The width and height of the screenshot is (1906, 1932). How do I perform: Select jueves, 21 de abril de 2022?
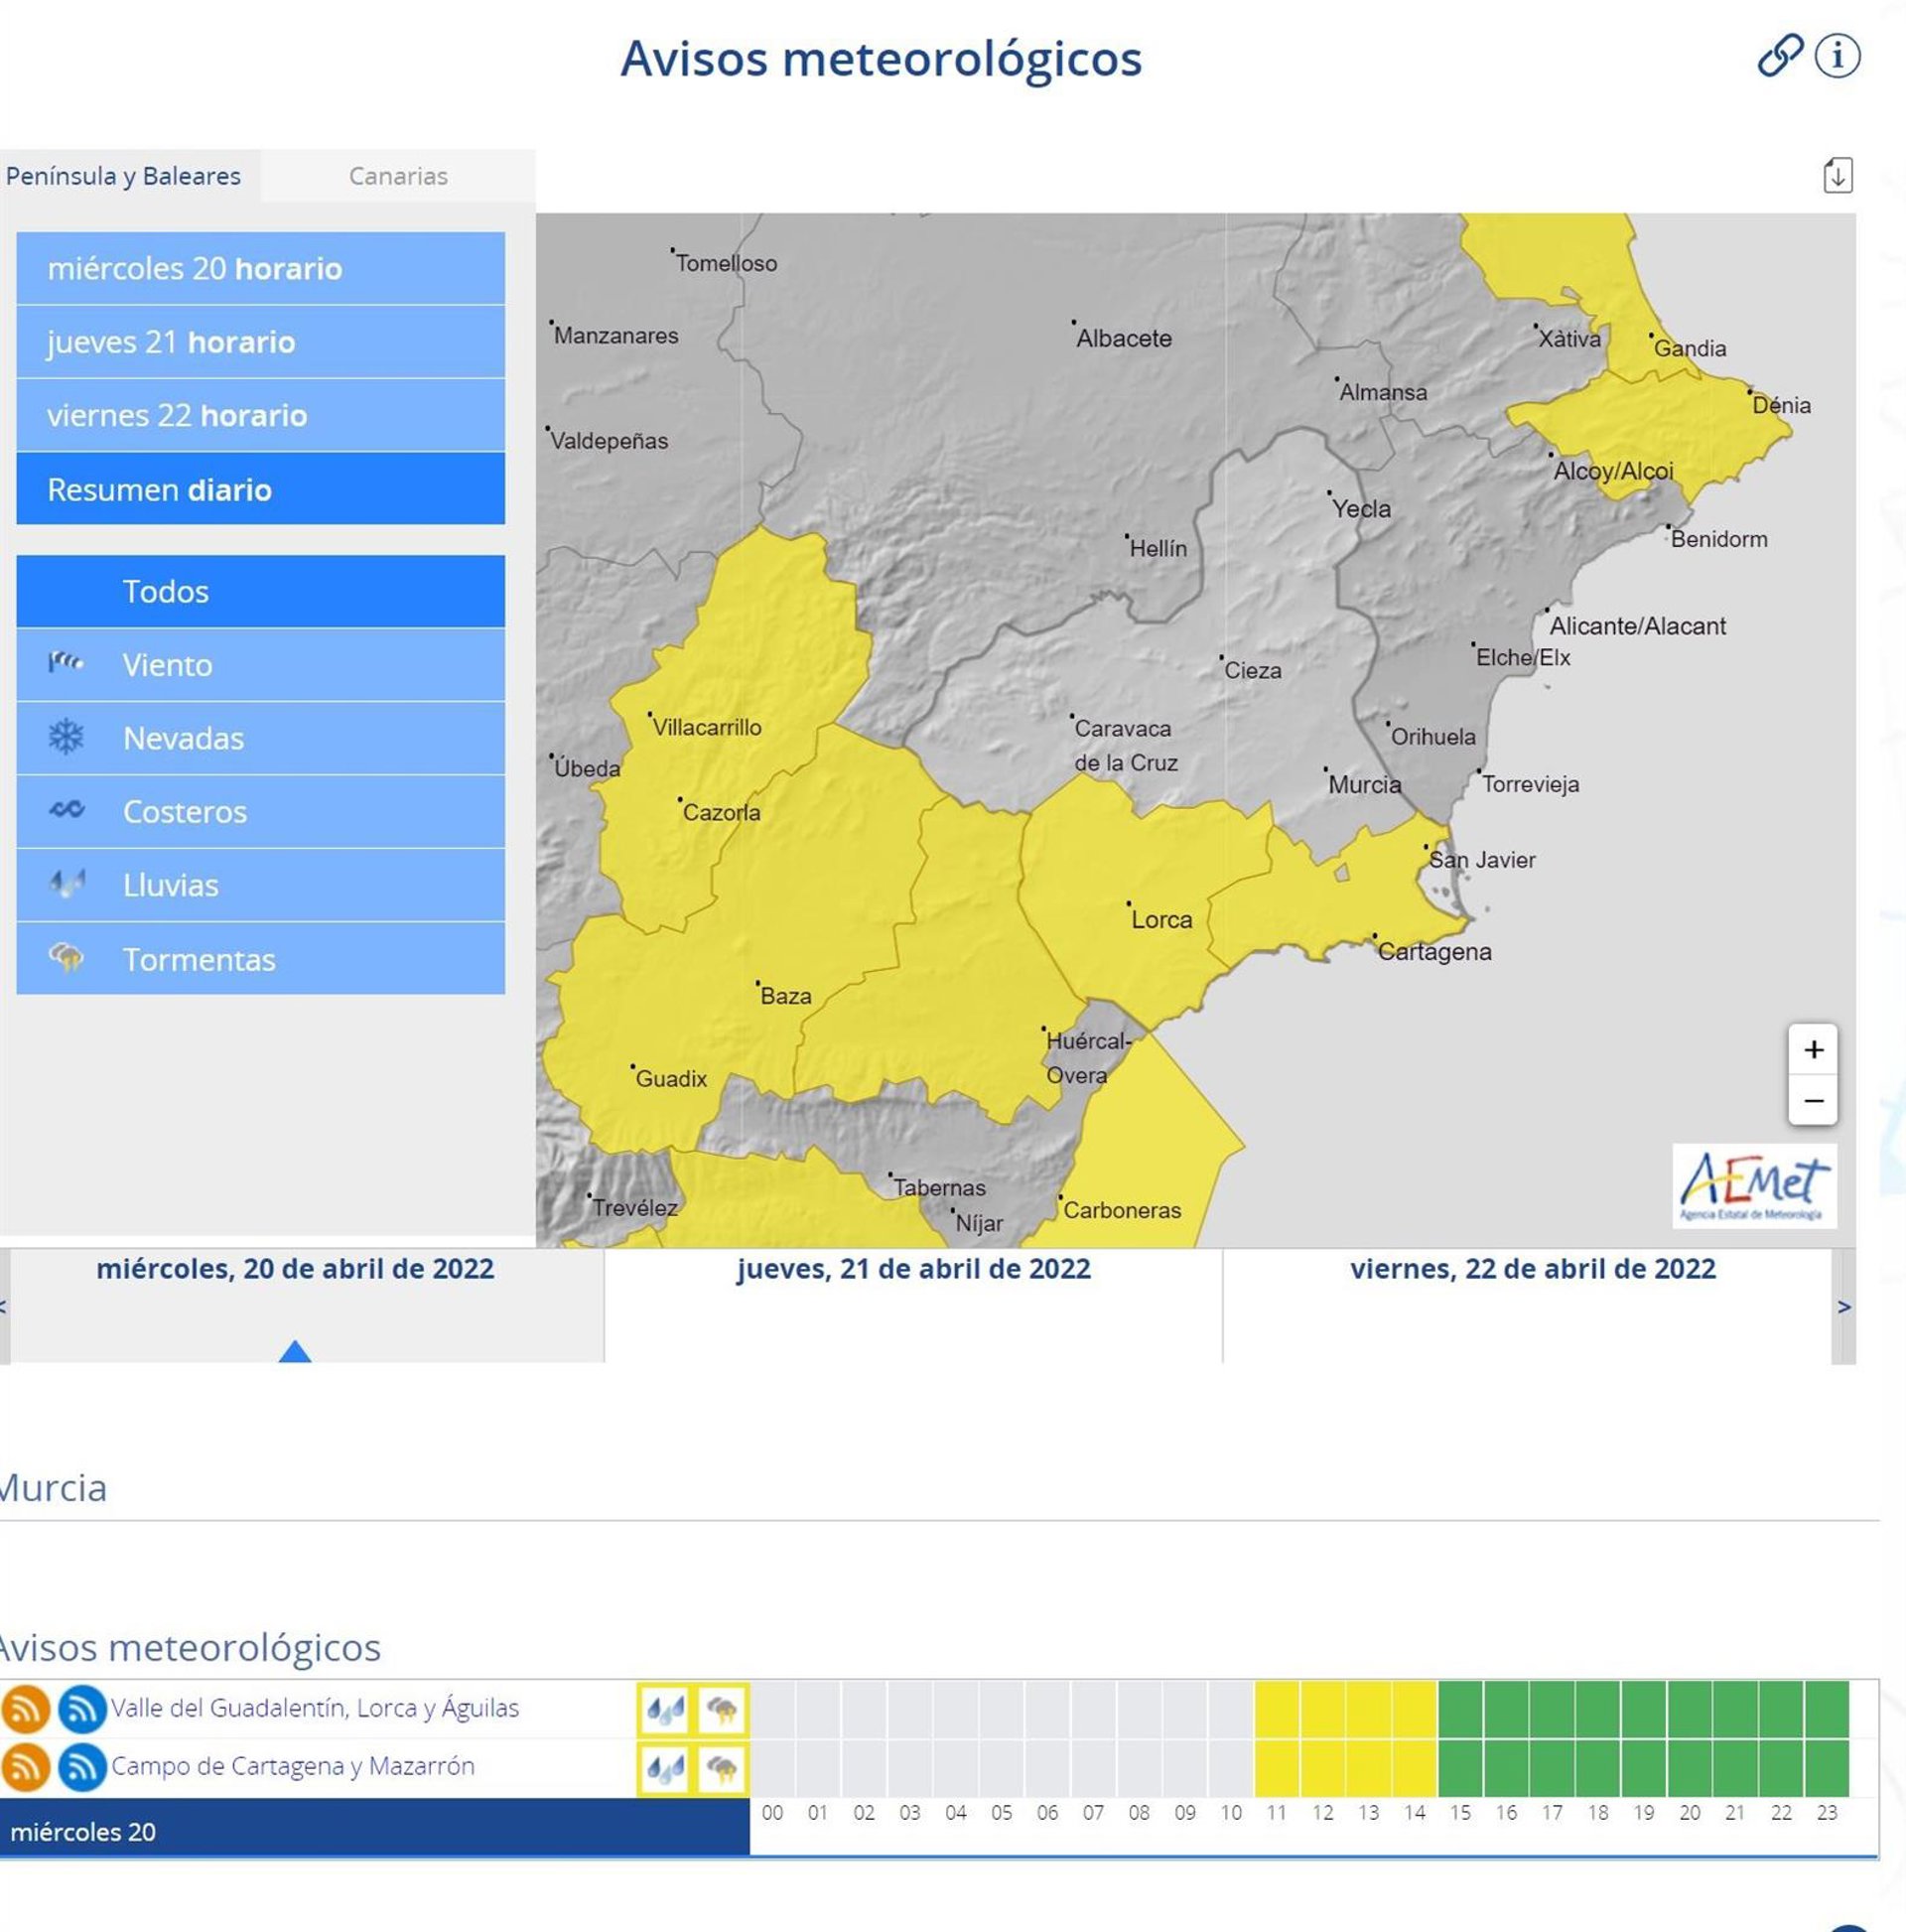912,1269
